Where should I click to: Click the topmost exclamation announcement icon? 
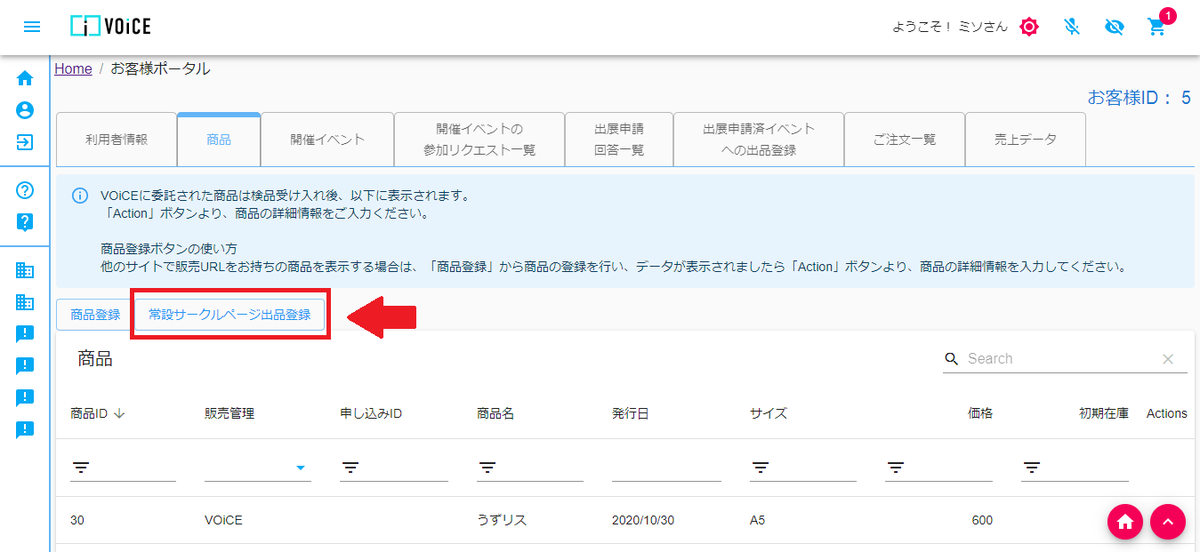(25, 334)
